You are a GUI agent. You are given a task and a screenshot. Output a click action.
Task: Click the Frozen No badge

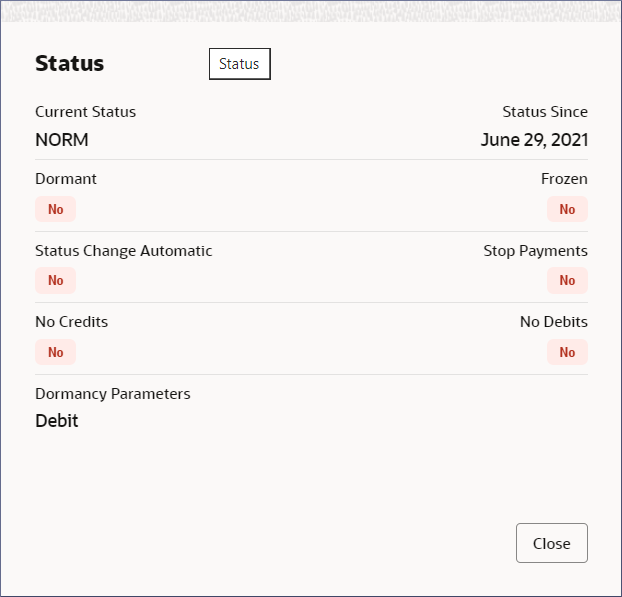click(x=567, y=209)
